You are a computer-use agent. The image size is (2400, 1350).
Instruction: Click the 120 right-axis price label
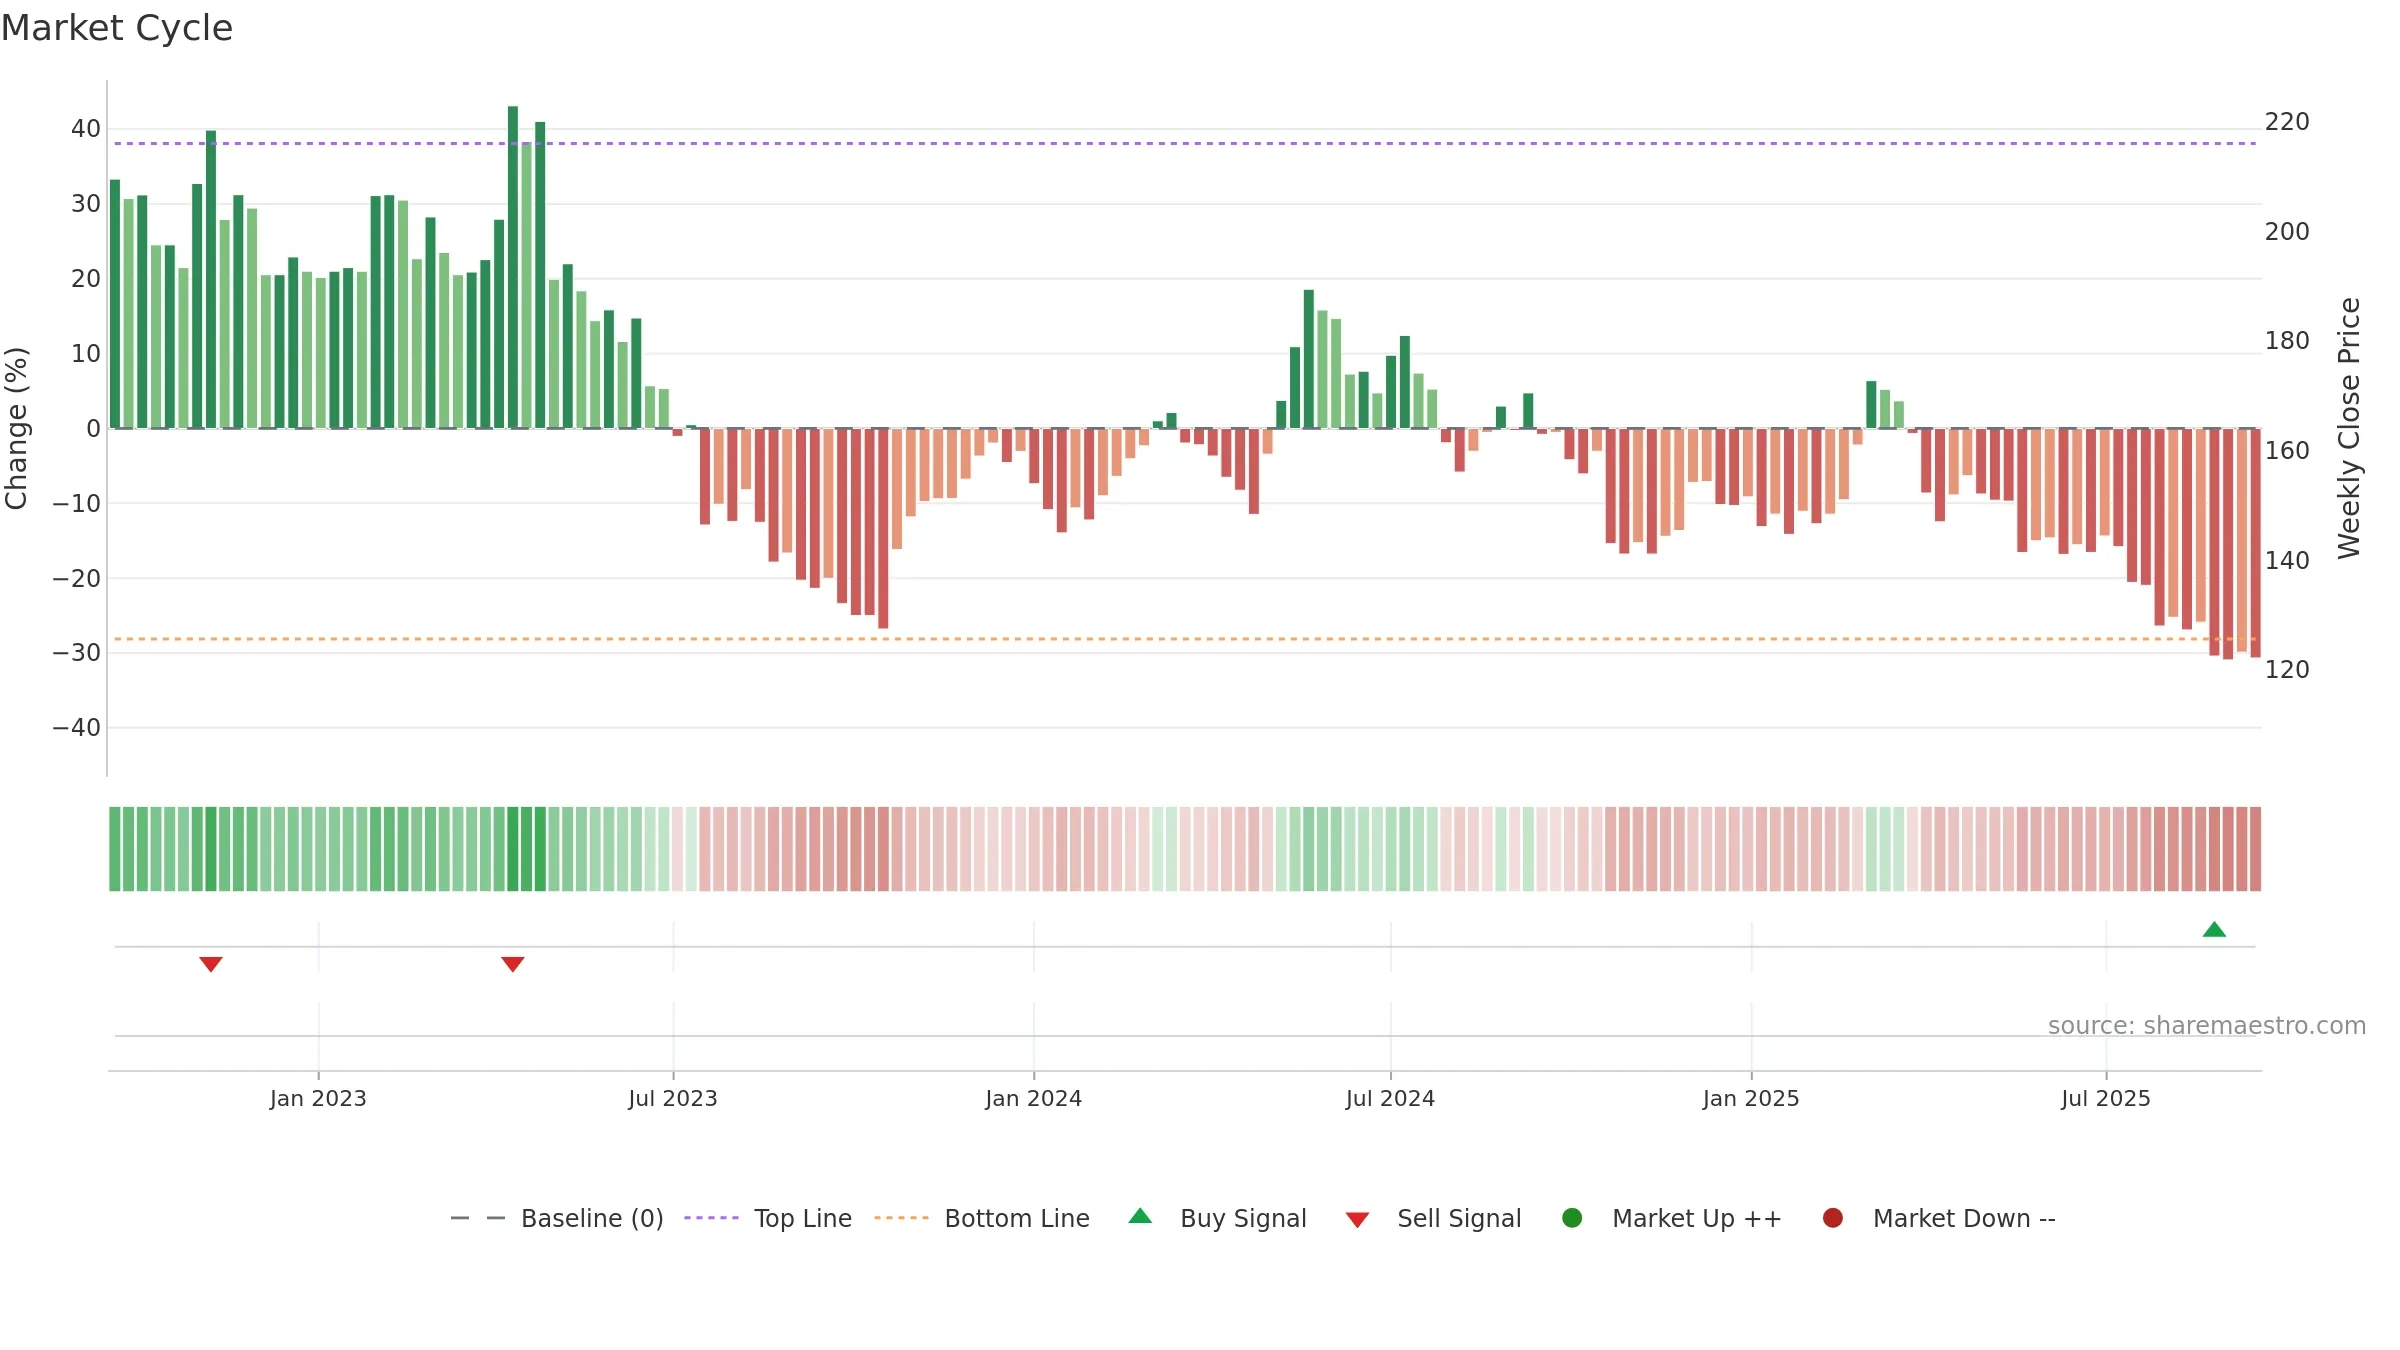[2287, 670]
